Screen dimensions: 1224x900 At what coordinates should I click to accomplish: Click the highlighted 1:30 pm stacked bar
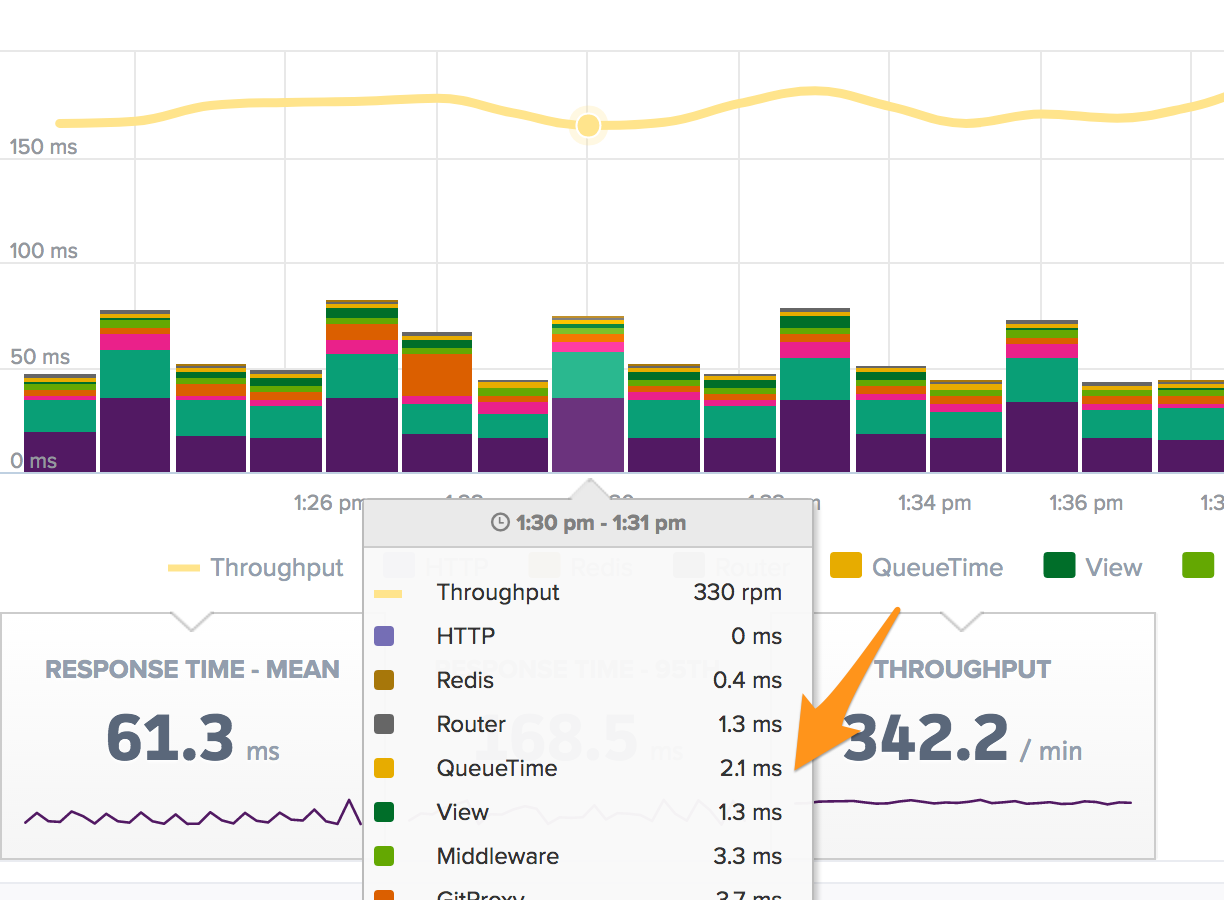tap(588, 394)
